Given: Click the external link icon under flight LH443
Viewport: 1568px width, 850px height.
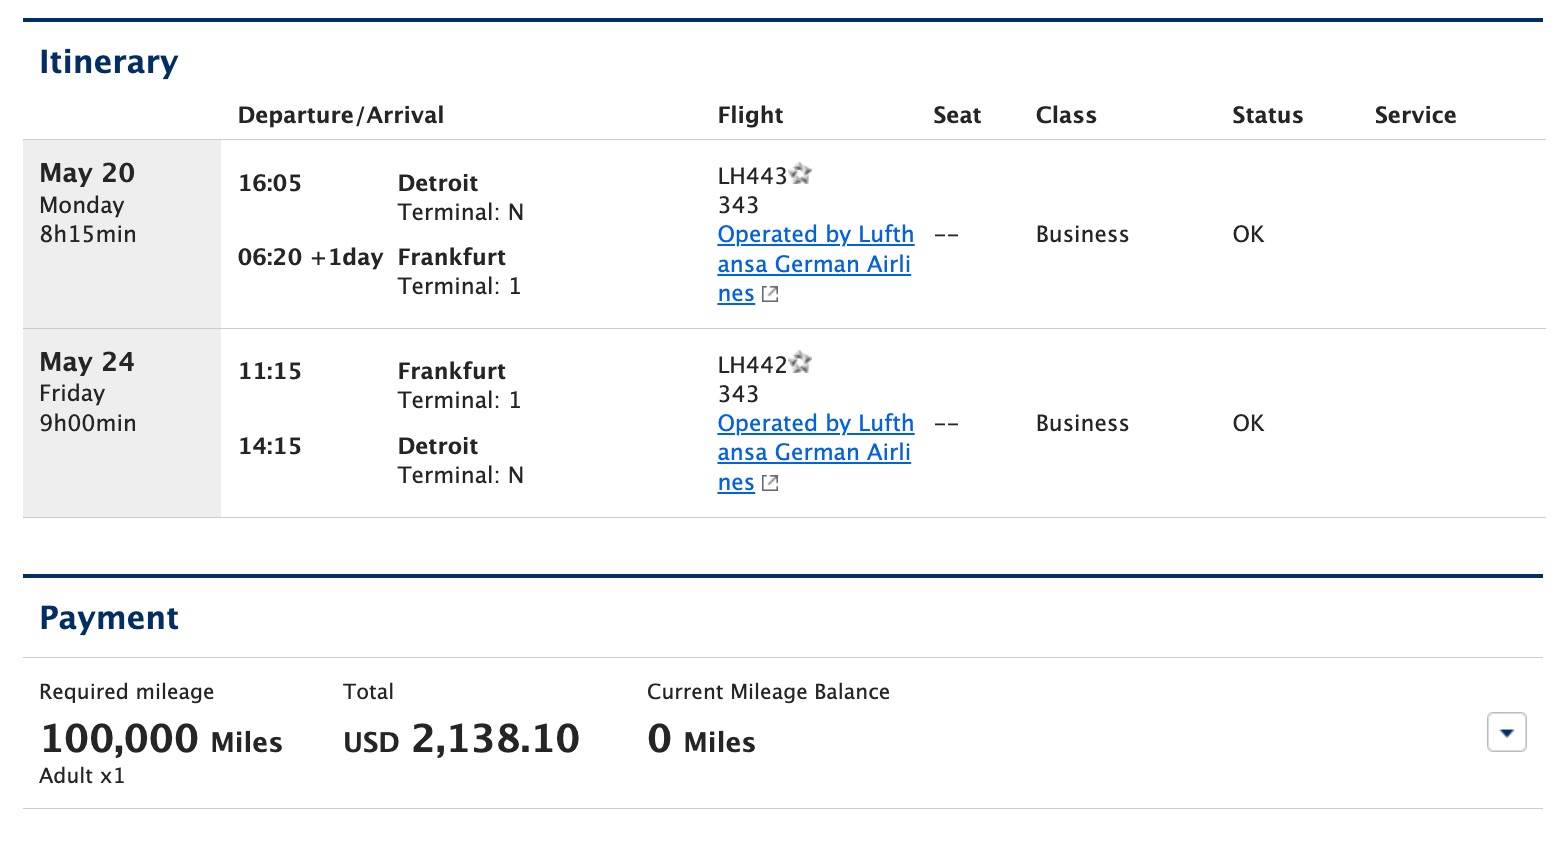Looking at the screenshot, I should click(769, 293).
